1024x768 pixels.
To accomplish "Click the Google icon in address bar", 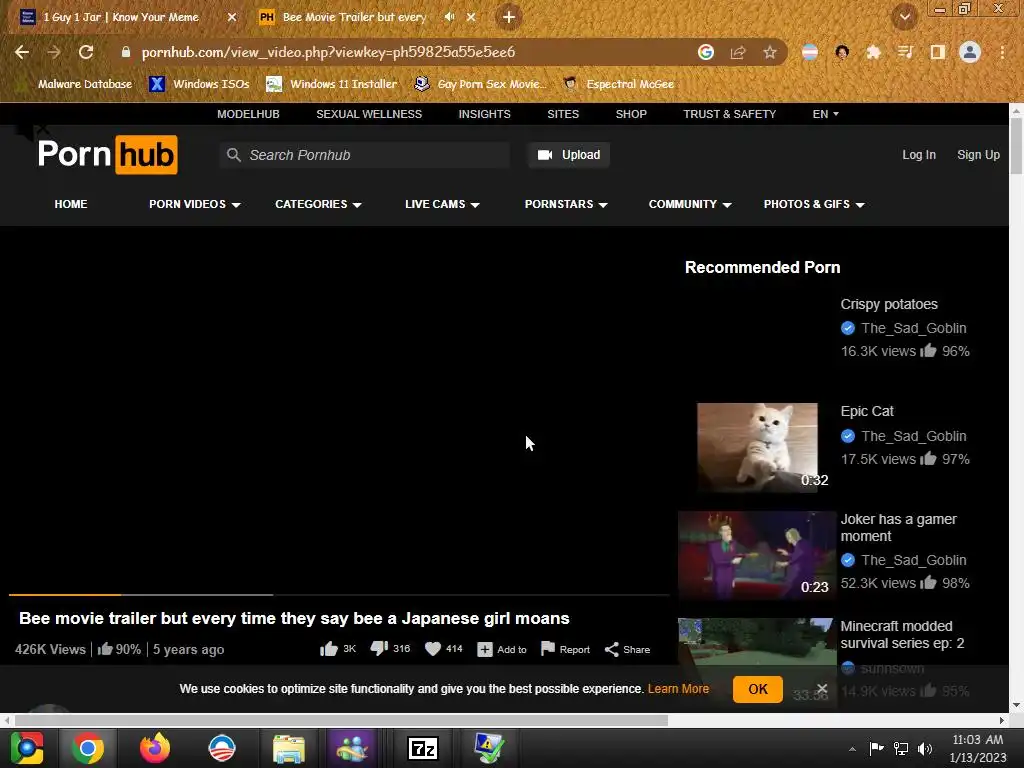I will coord(706,52).
